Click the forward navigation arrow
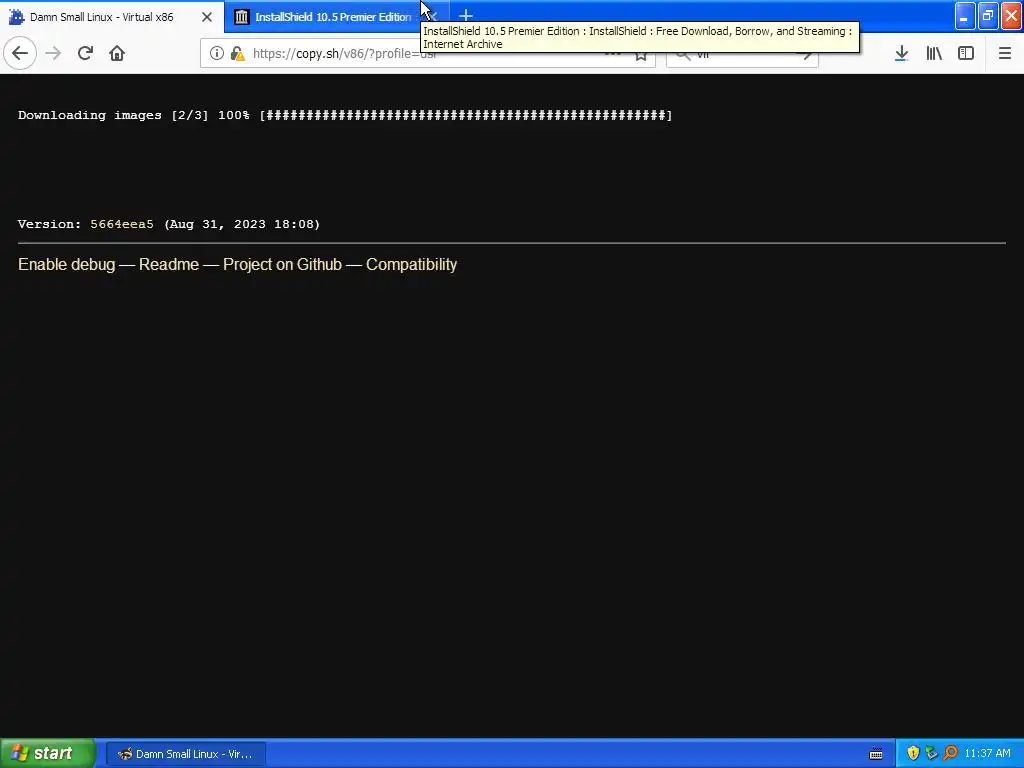Screen dimensions: 1024x768 tap(54, 53)
